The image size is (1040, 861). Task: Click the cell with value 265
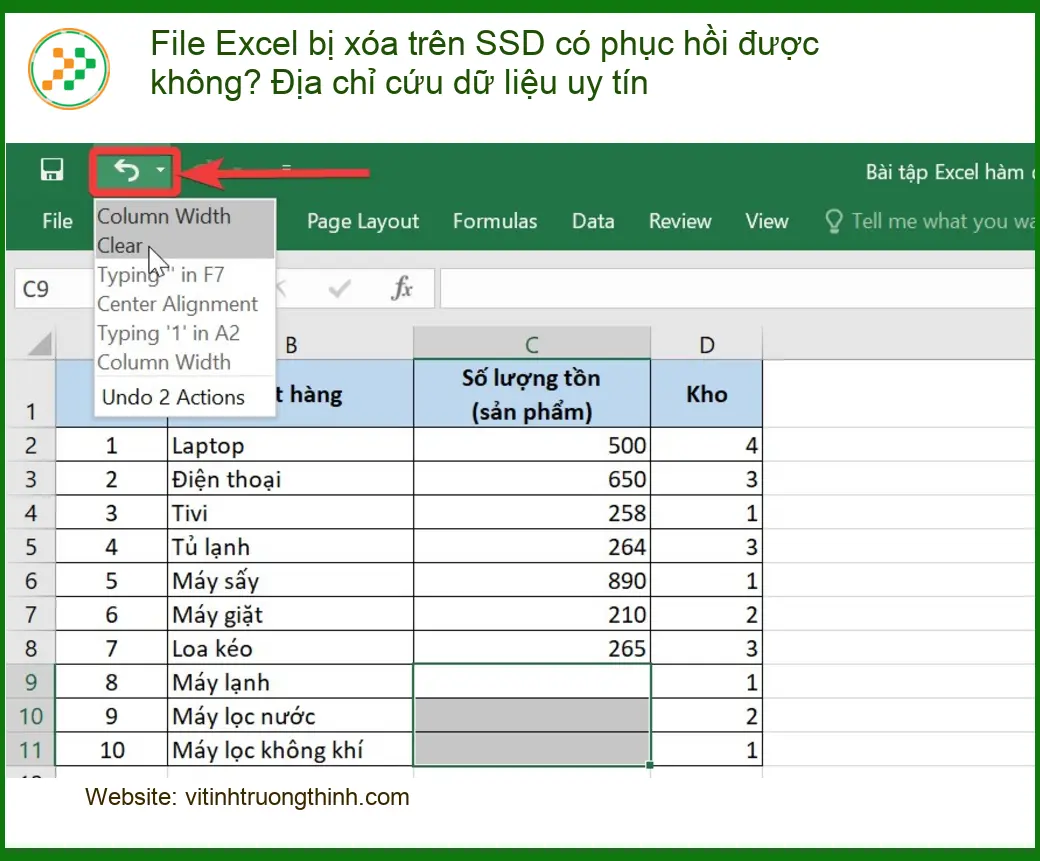click(x=532, y=648)
